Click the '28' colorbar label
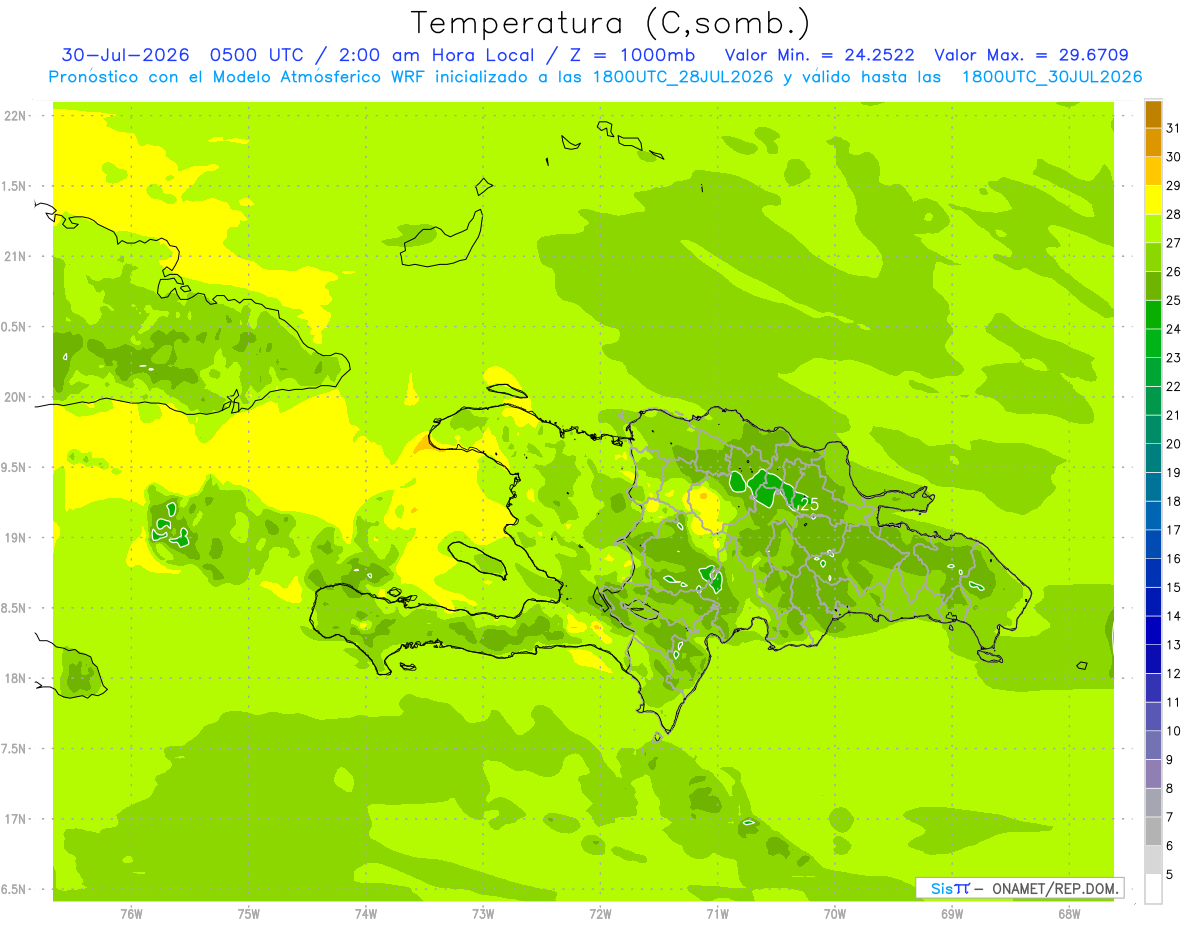 coord(1173,214)
